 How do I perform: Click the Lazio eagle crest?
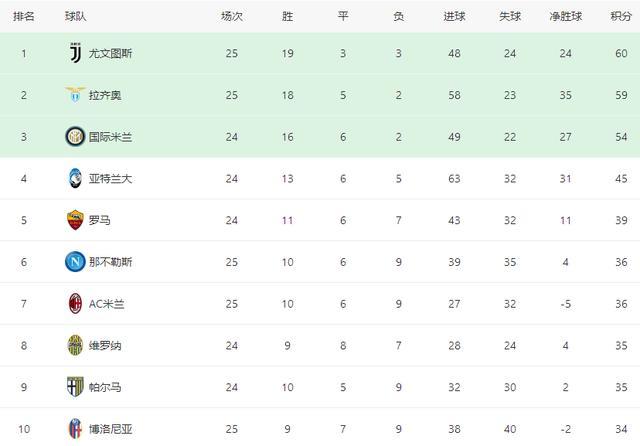pos(75,95)
